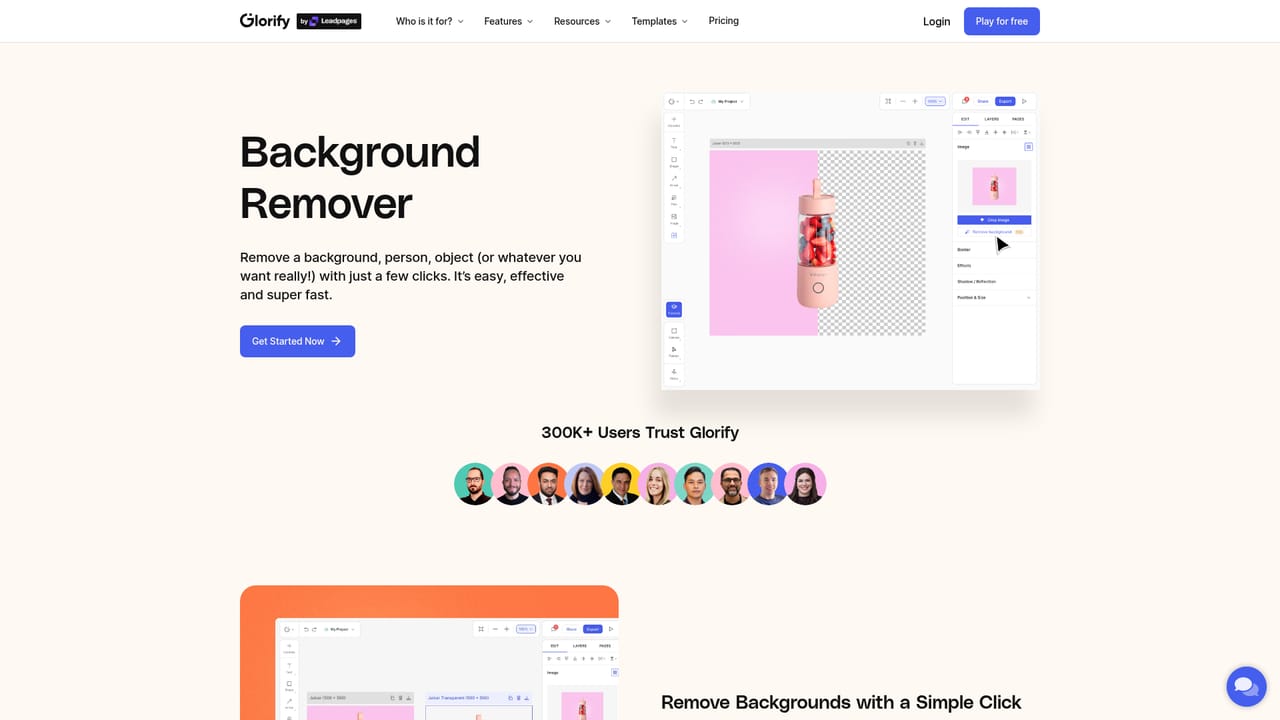Click the paragraph starting "Remove a background, person"
This screenshot has height=720, width=1280.
(411, 276)
